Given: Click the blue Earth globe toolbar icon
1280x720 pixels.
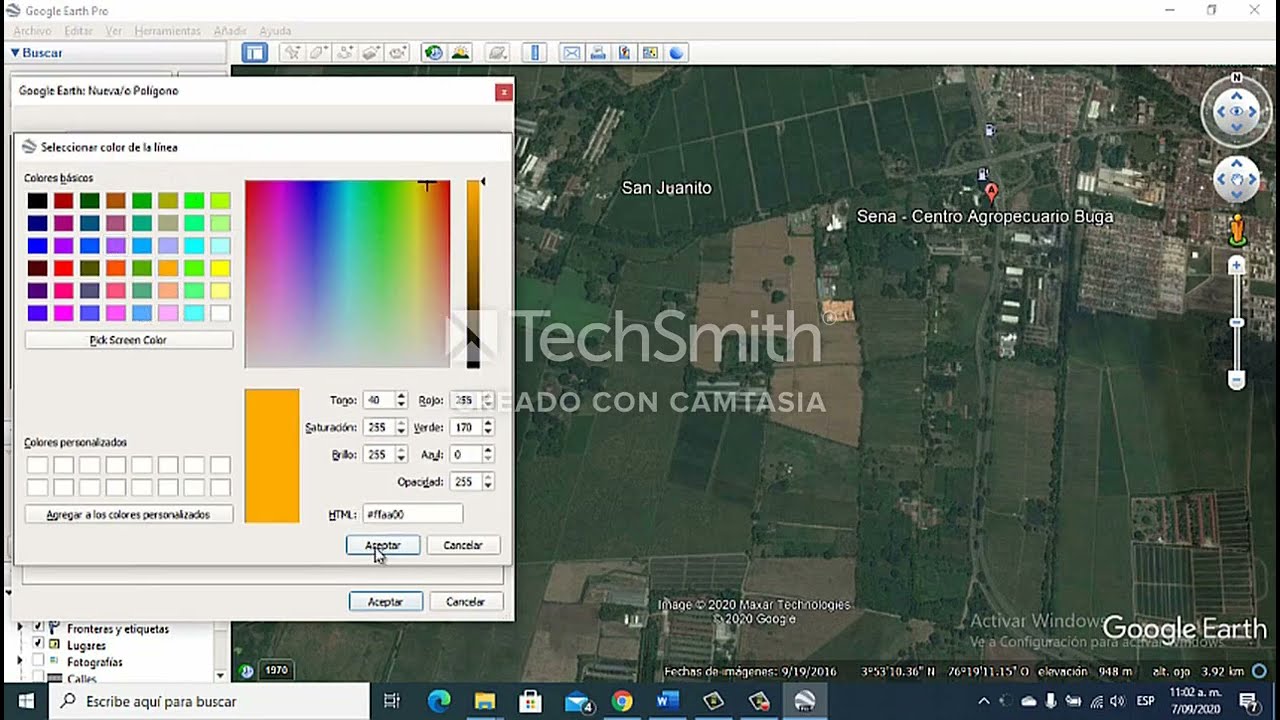Looking at the screenshot, I should [676, 53].
